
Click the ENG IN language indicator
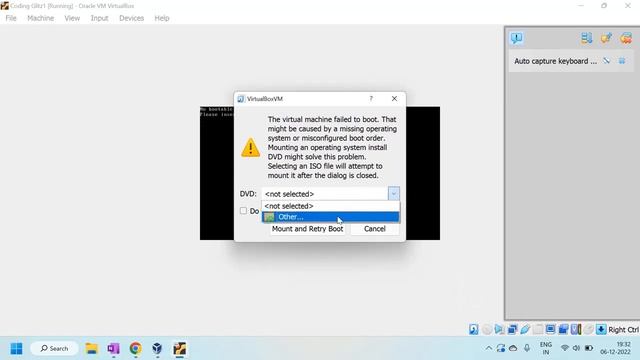(x=546, y=348)
